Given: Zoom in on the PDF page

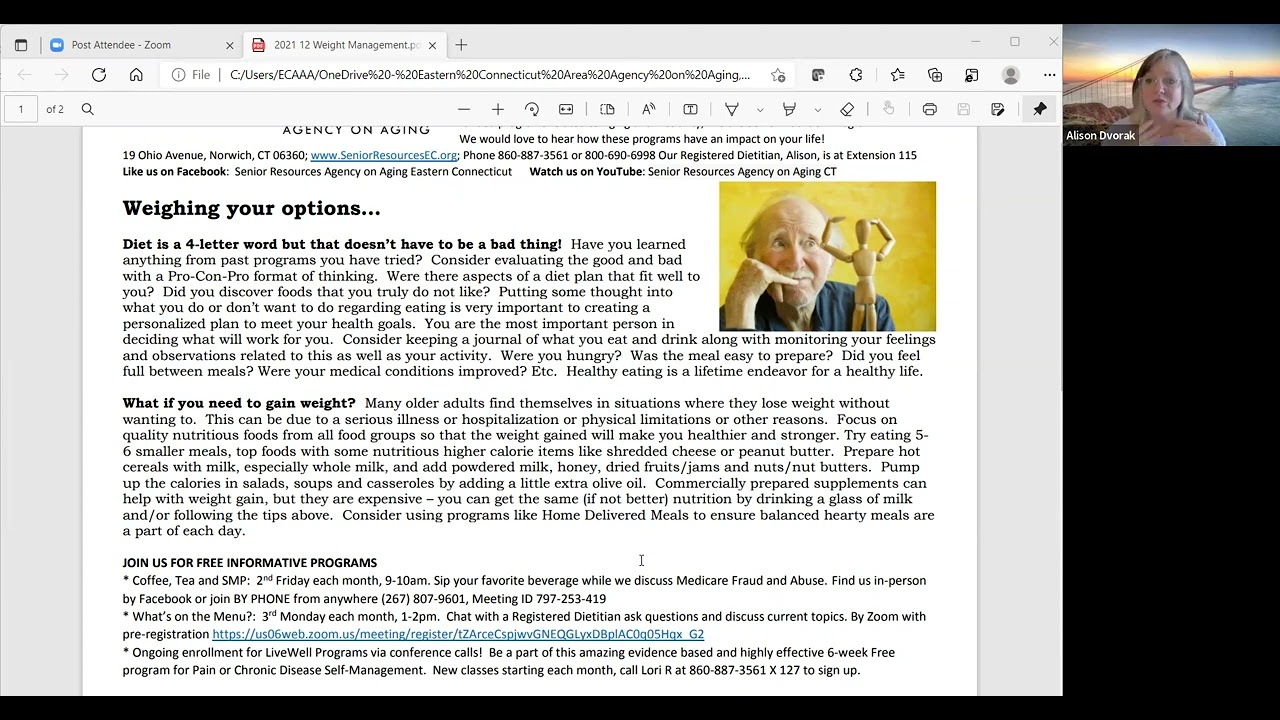Looking at the screenshot, I should point(498,109).
